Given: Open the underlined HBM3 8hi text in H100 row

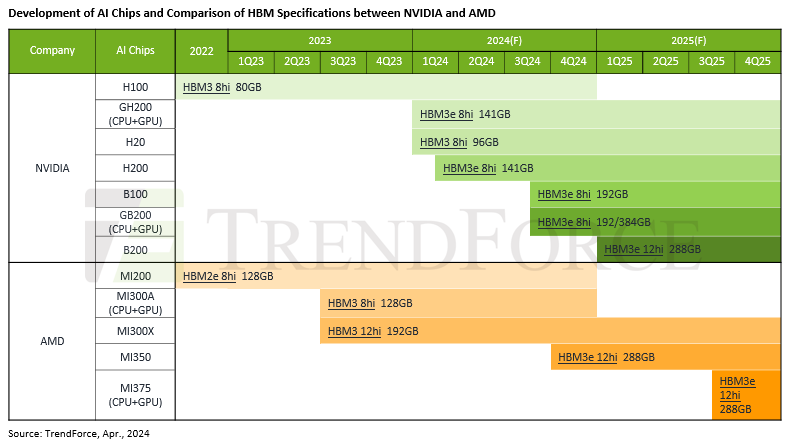Looking at the screenshot, I should click(206, 87).
